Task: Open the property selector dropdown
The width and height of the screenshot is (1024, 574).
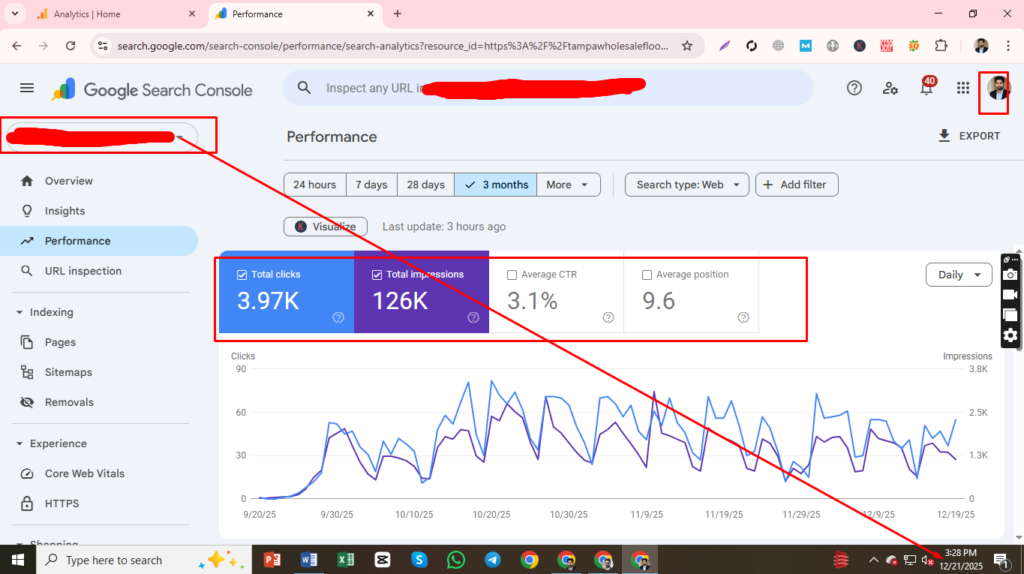Action: (x=101, y=136)
